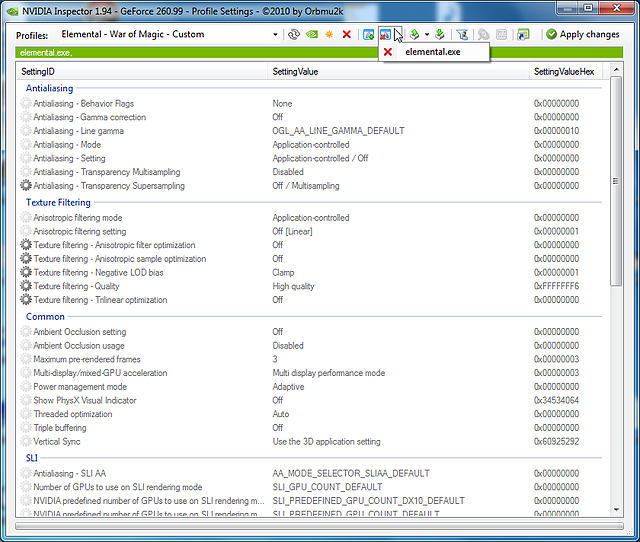This screenshot has height=542, width=640.
Task: Sort by the SettingValueHex column header
Action: pyautogui.click(x=568, y=72)
